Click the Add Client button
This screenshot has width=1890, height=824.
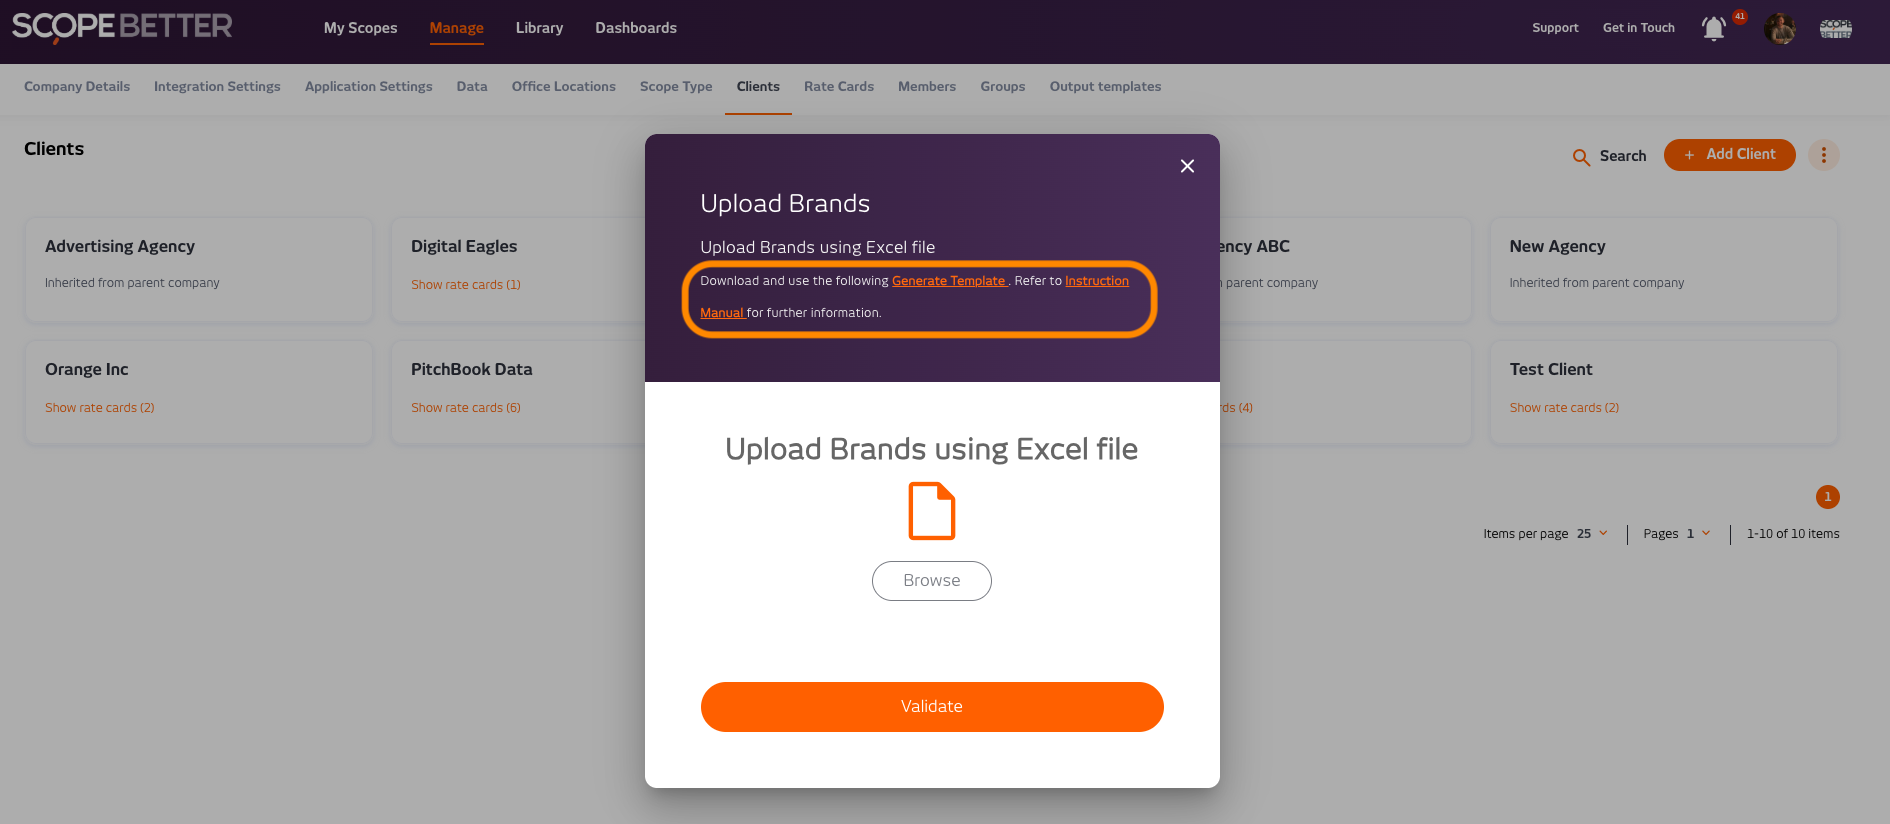(x=1729, y=155)
